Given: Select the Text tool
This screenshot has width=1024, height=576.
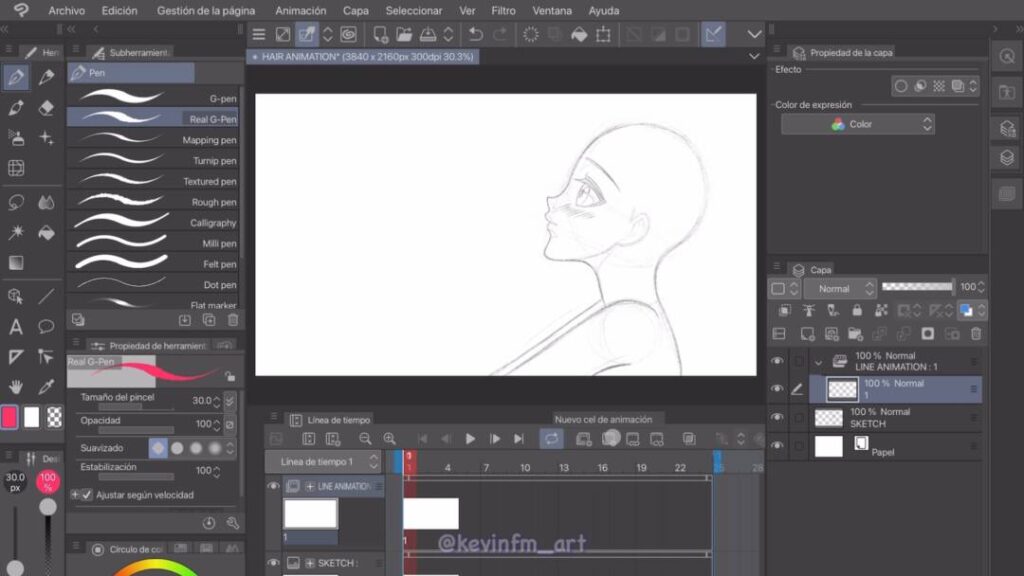Looking at the screenshot, I should 16,327.
